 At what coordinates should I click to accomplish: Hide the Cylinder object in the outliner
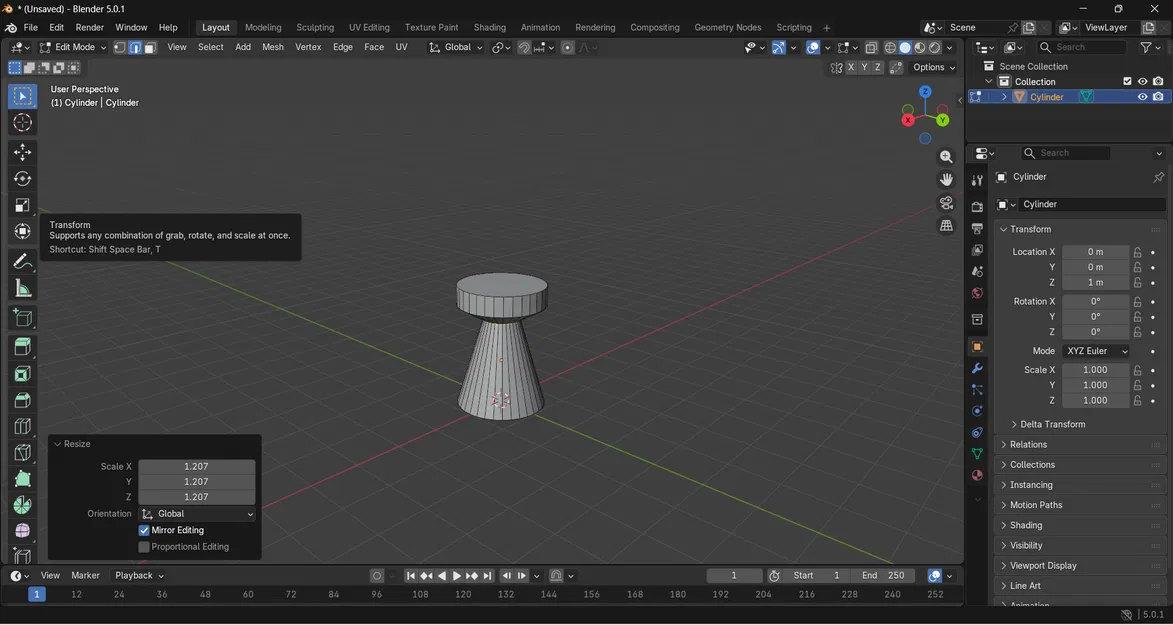tap(1141, 97)
